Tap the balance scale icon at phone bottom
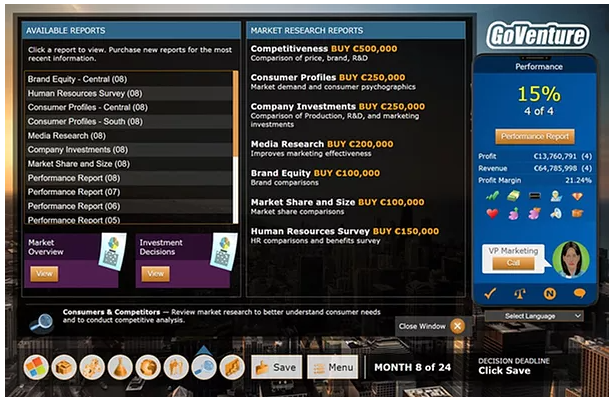 coord(520,293)
